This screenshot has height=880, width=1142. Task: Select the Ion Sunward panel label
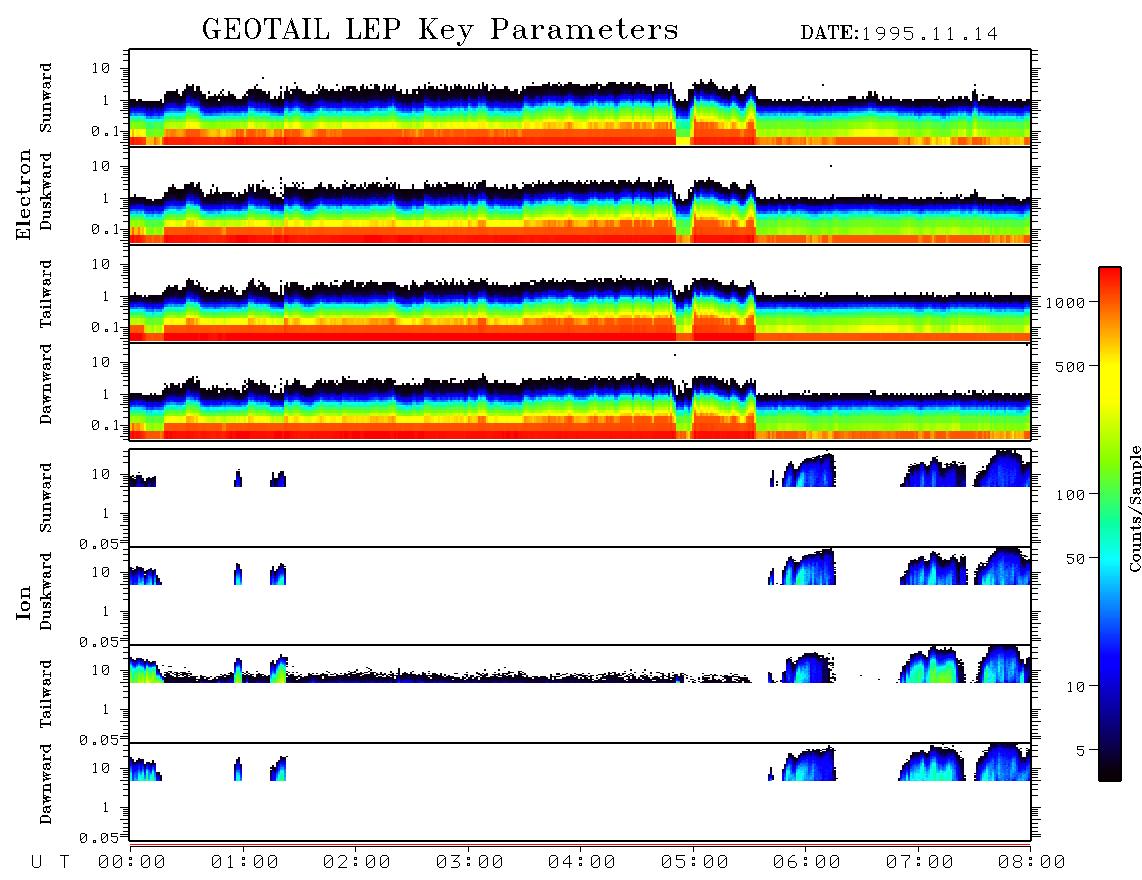pyautogui.click(x=45, y=497)
